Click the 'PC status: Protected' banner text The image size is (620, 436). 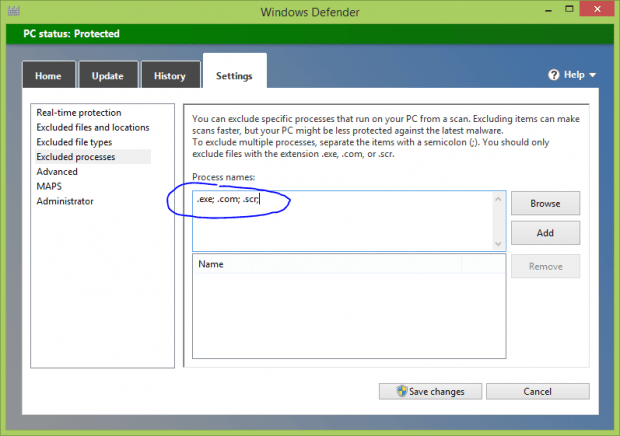coord(71,34)
